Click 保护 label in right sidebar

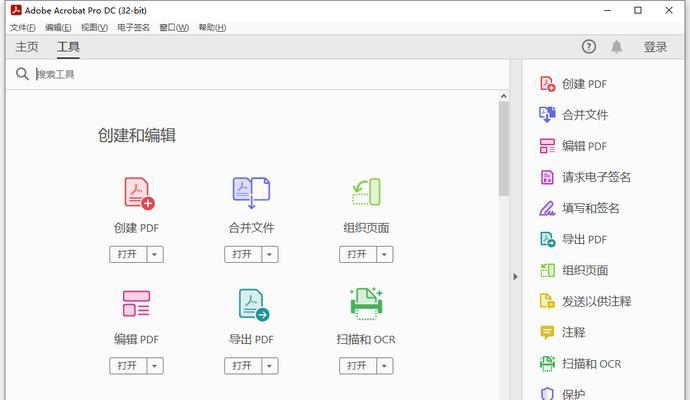pyautogui.click(x=573, y=394)
